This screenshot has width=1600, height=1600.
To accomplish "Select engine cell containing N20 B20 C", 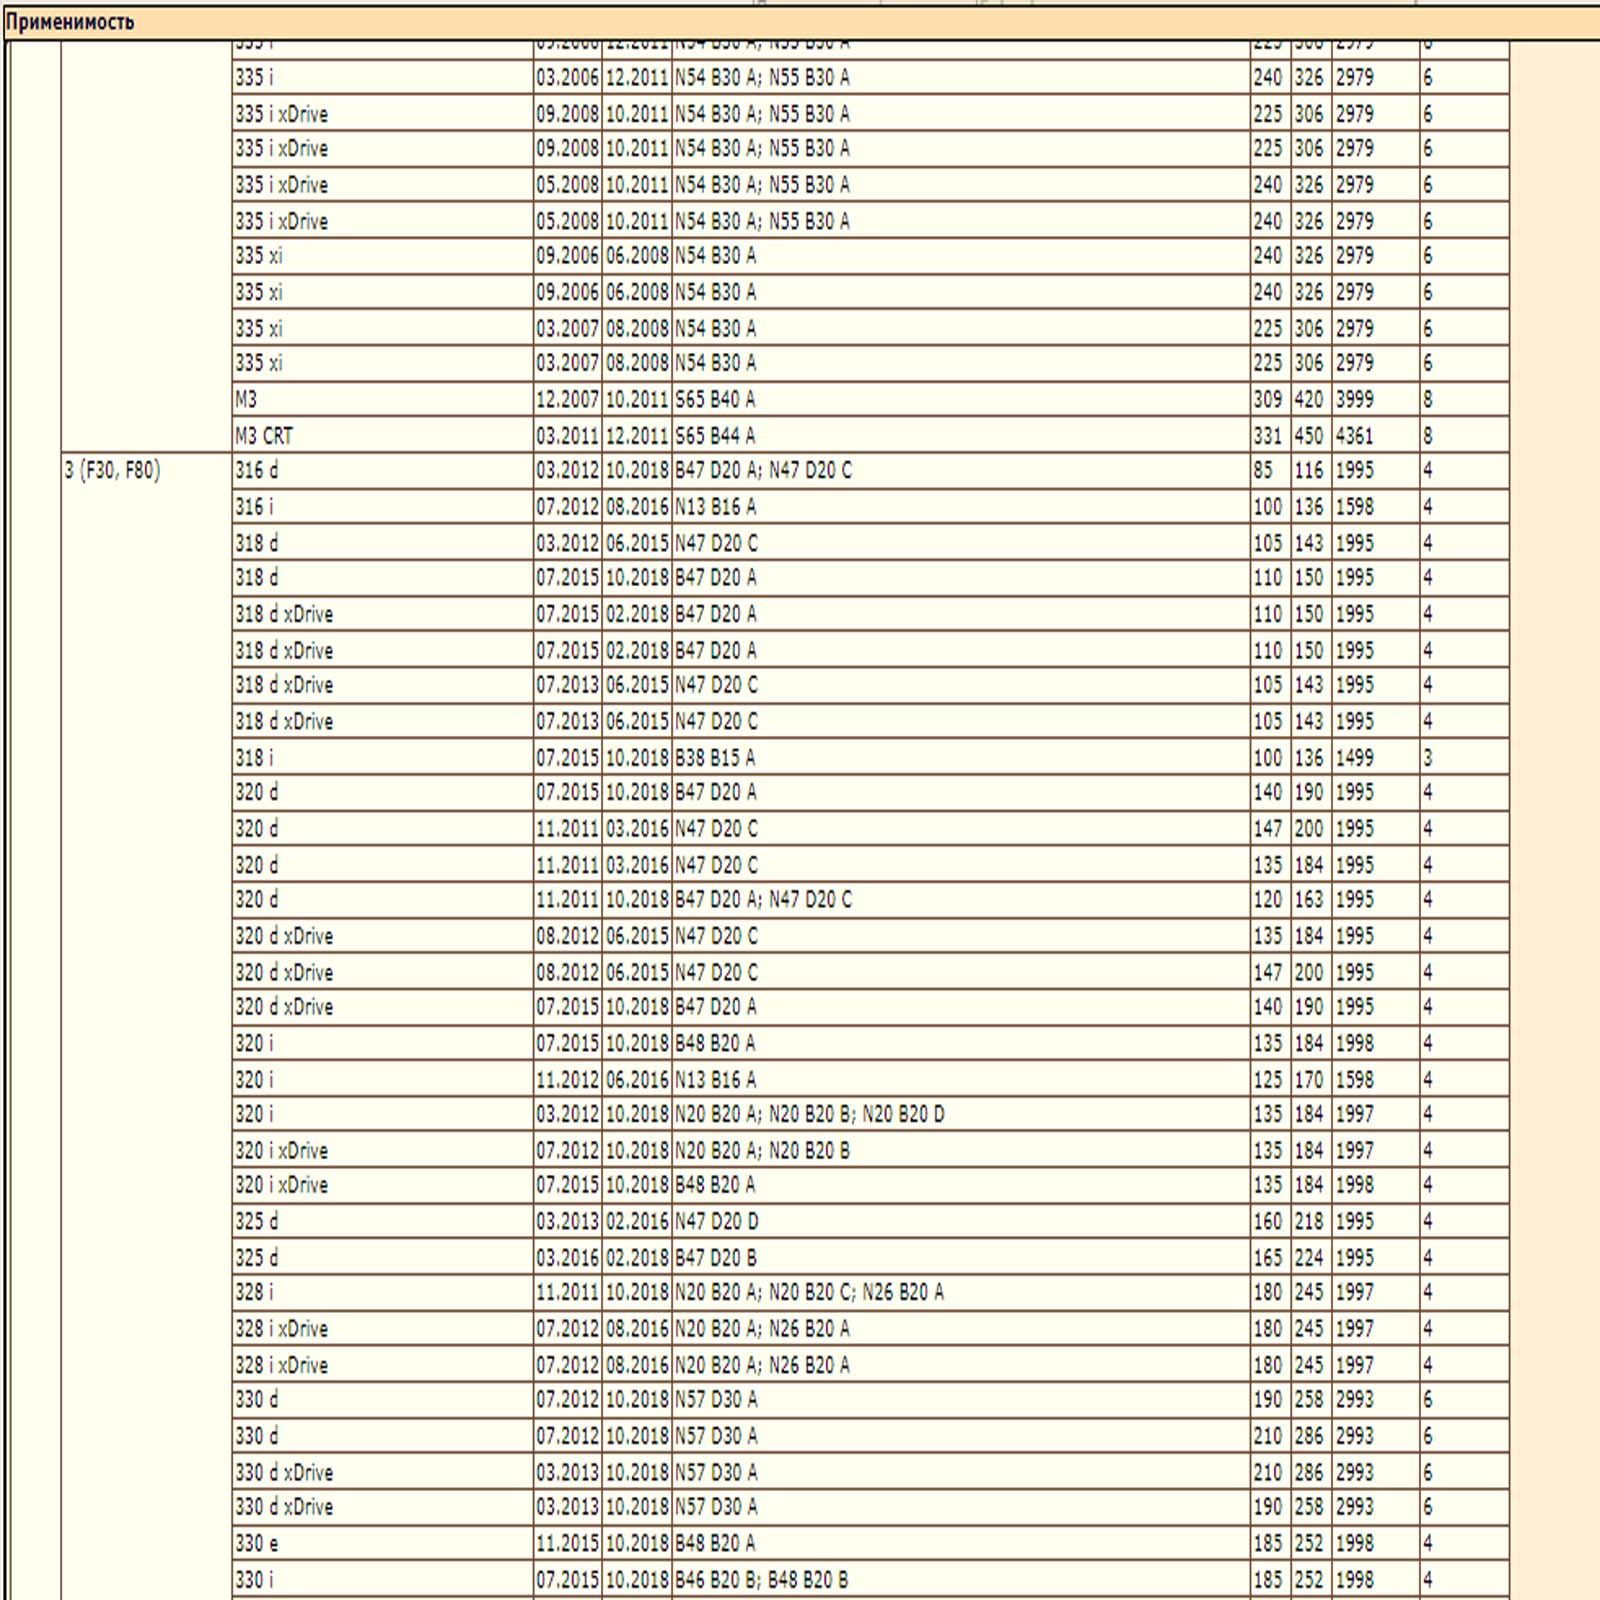I will pyautogui.click(x=961, y=1292).
